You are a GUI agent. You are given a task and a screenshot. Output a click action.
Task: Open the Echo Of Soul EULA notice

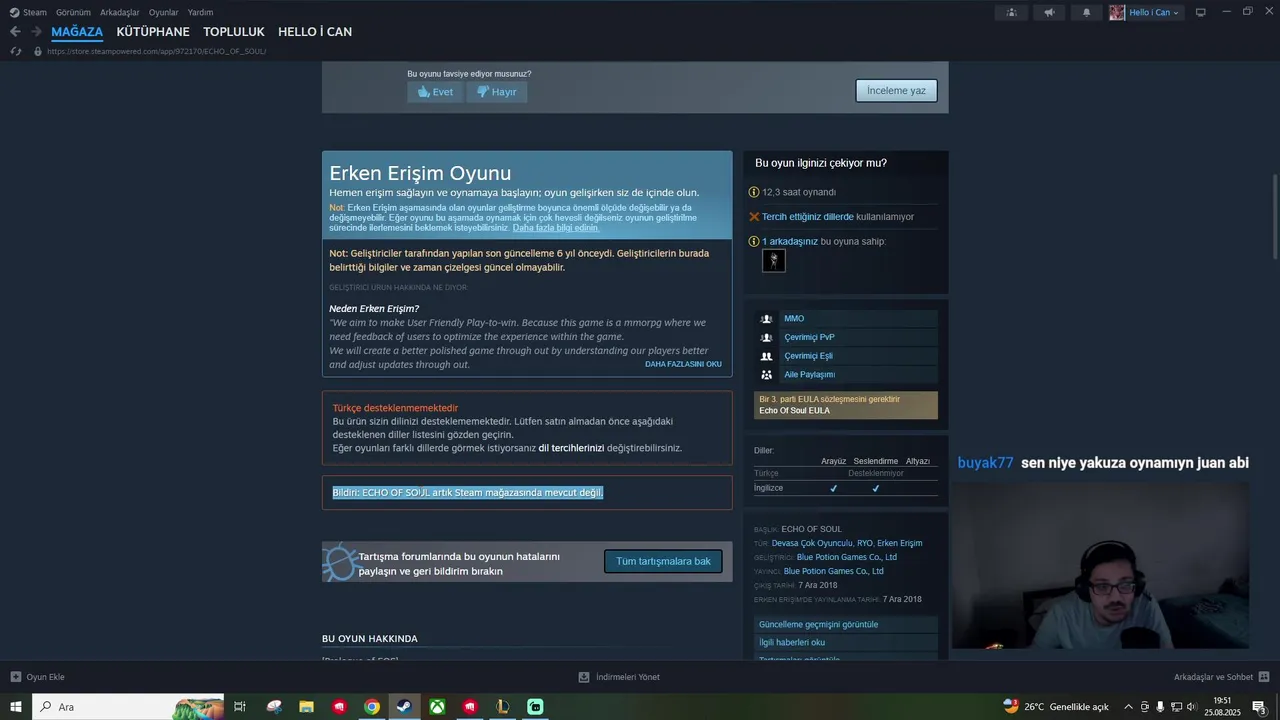coord(846,405)
